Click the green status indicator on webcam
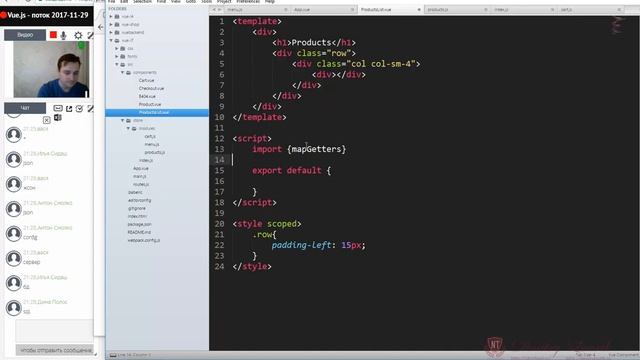Screen dimensions: 640x360 (81, 45)
